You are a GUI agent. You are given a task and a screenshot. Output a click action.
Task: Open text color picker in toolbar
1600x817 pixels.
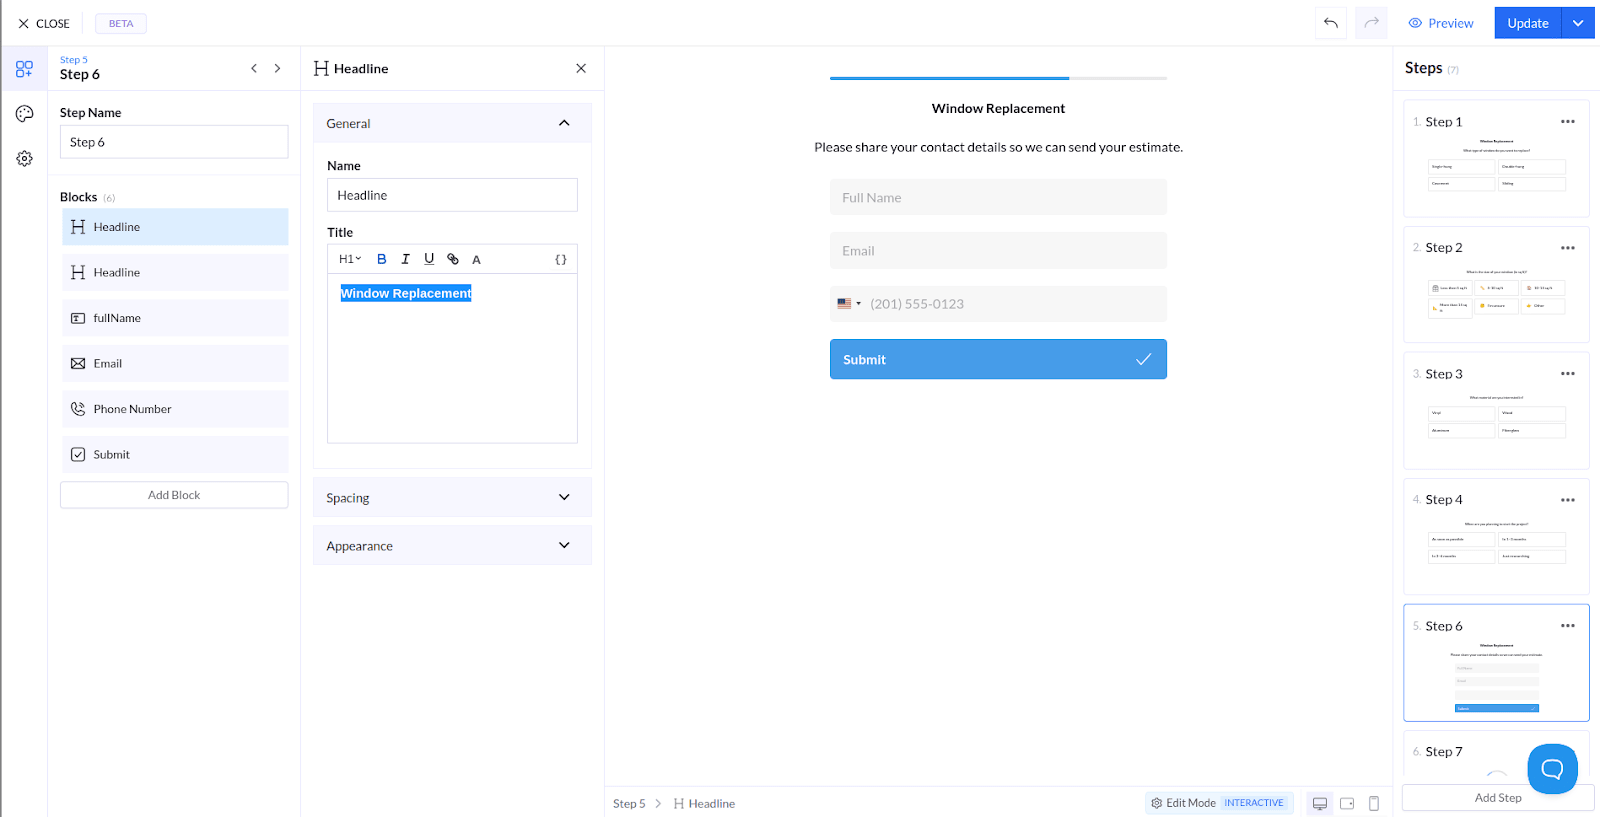pos(476,259)
